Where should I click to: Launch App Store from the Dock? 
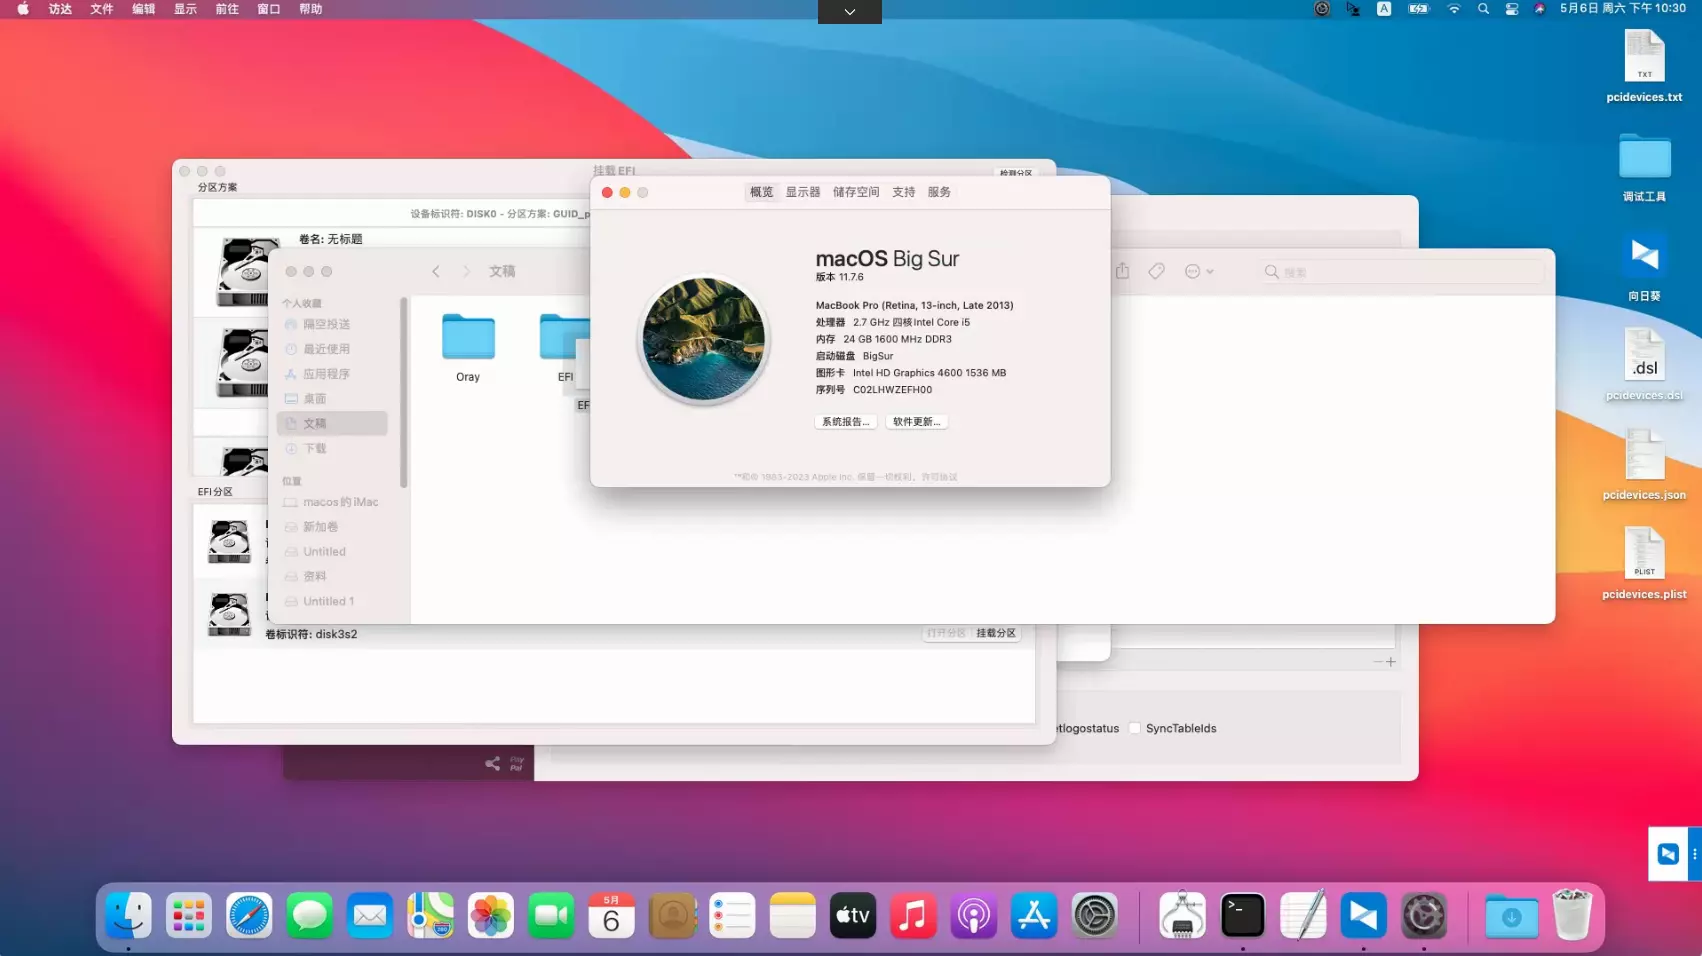1033,915
